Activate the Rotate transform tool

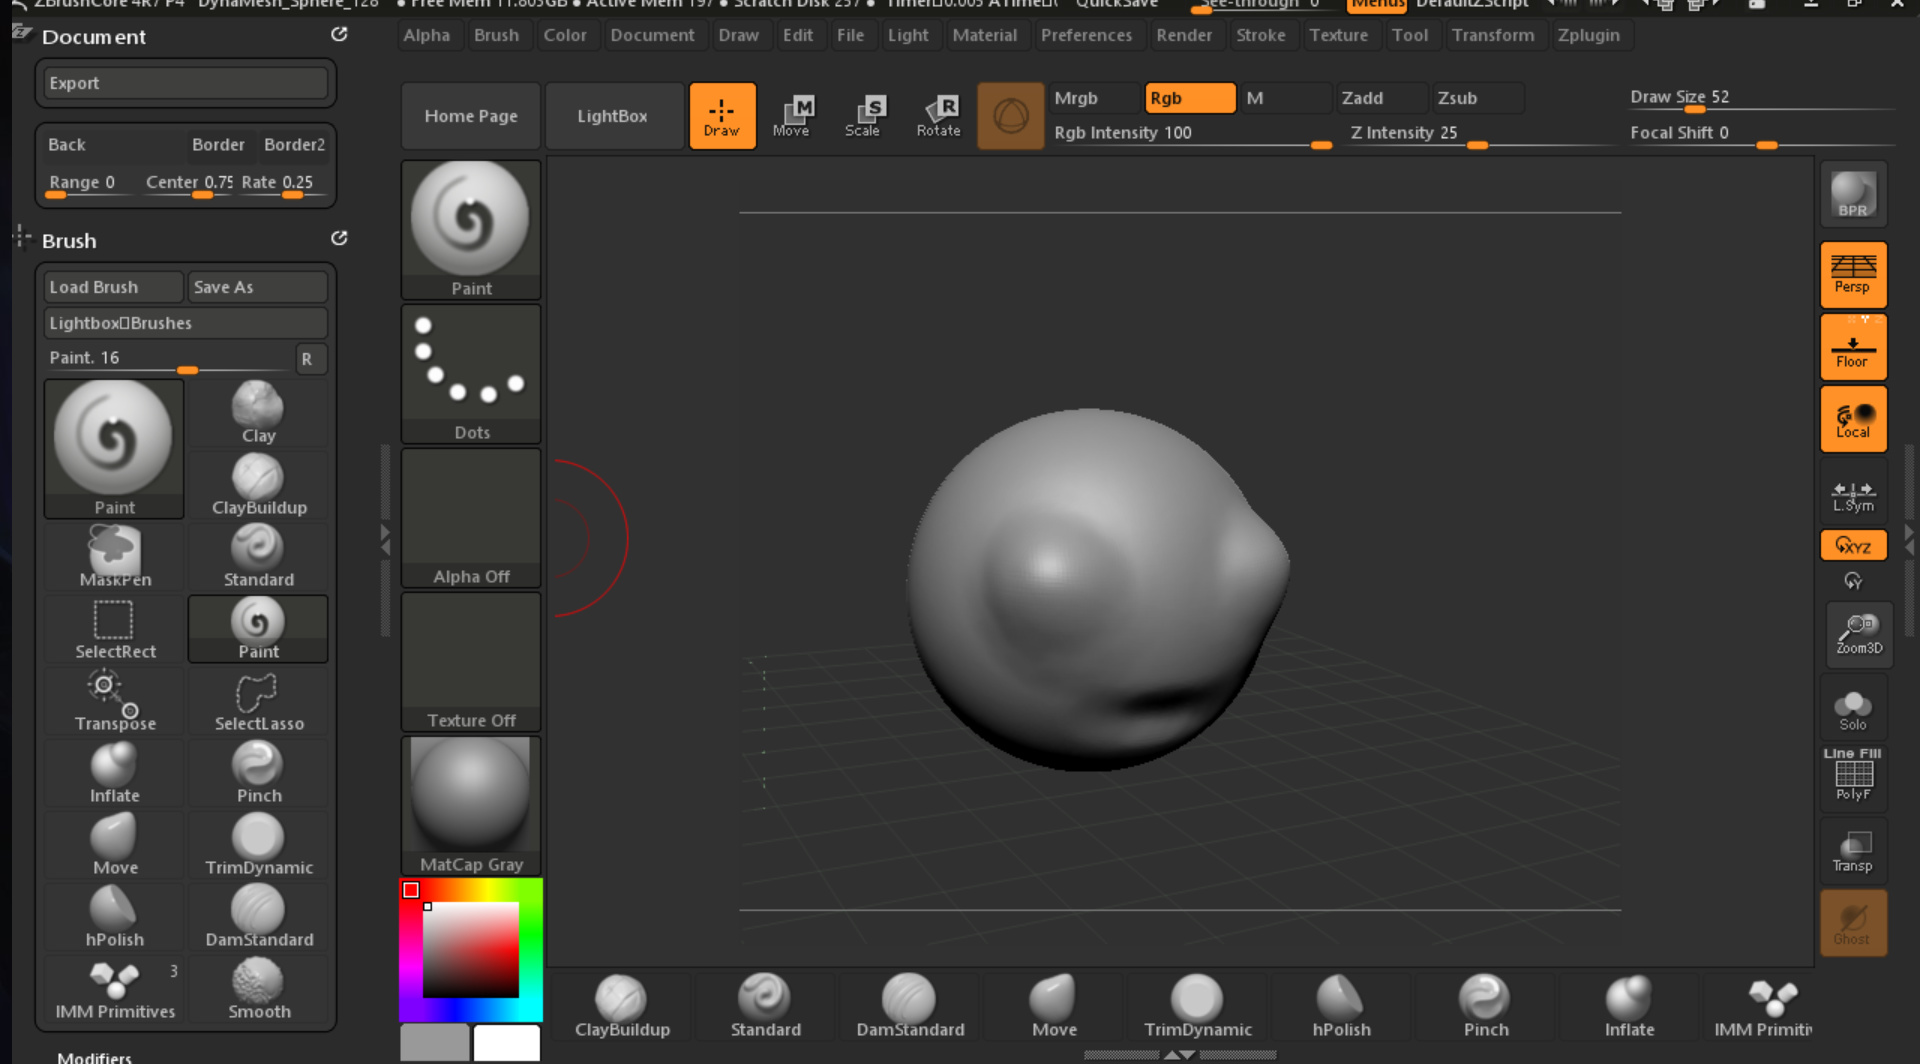(938, 115)
